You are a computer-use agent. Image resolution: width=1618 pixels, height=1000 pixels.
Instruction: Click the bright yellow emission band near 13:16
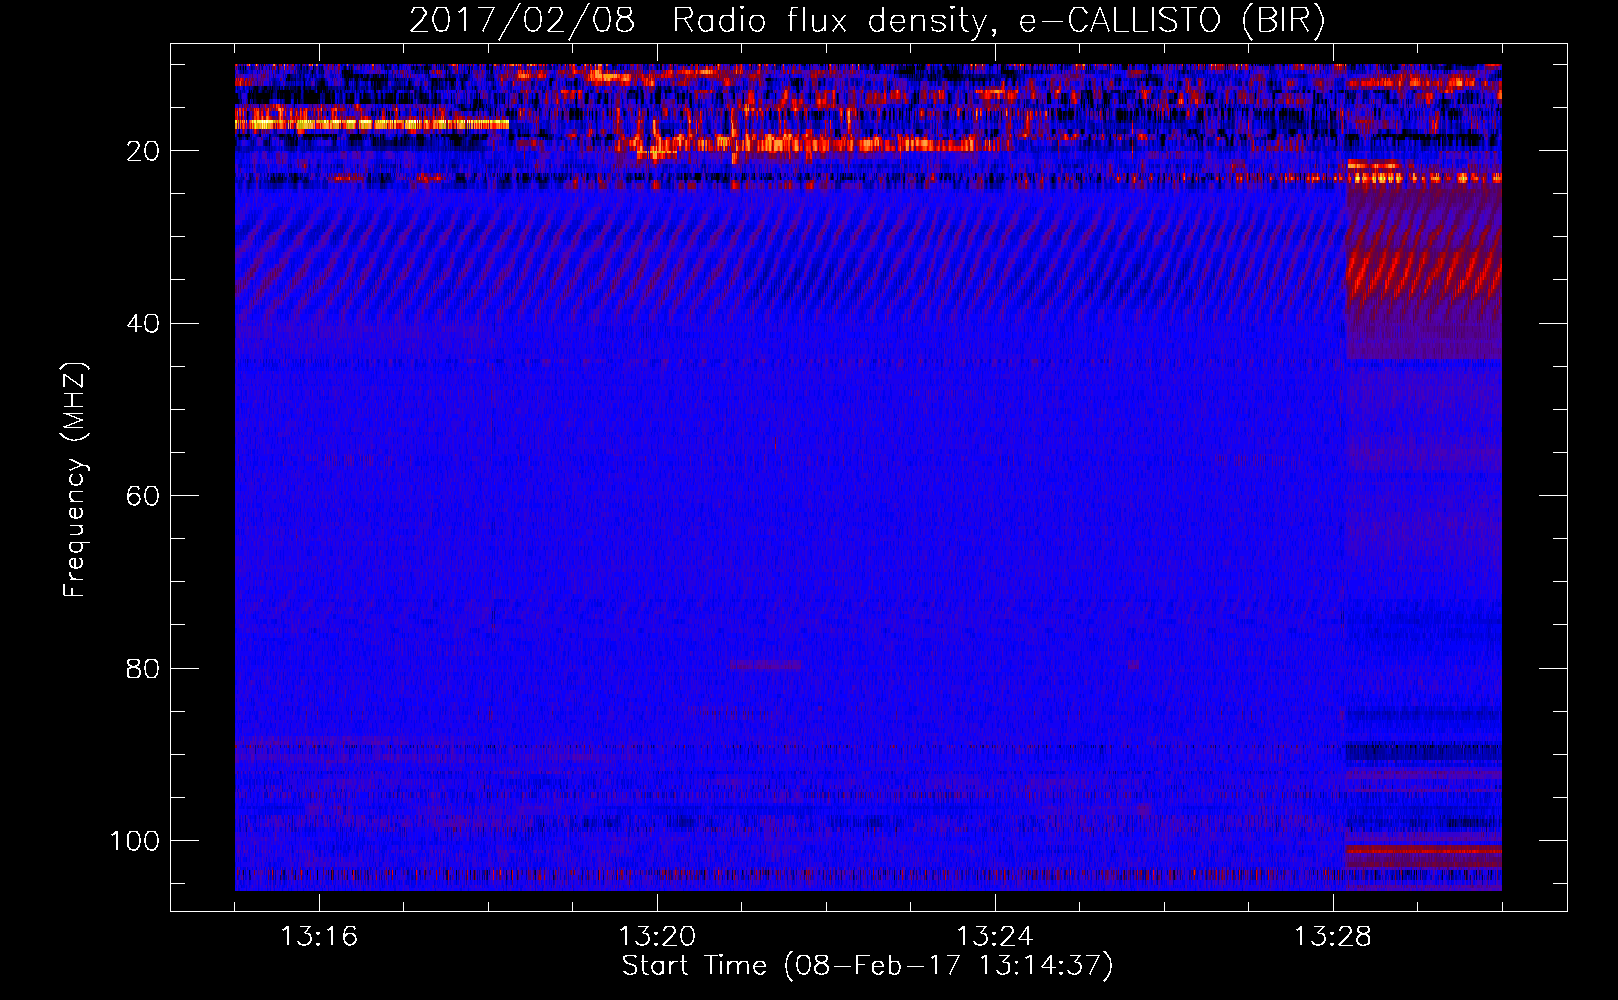[372, 124]
